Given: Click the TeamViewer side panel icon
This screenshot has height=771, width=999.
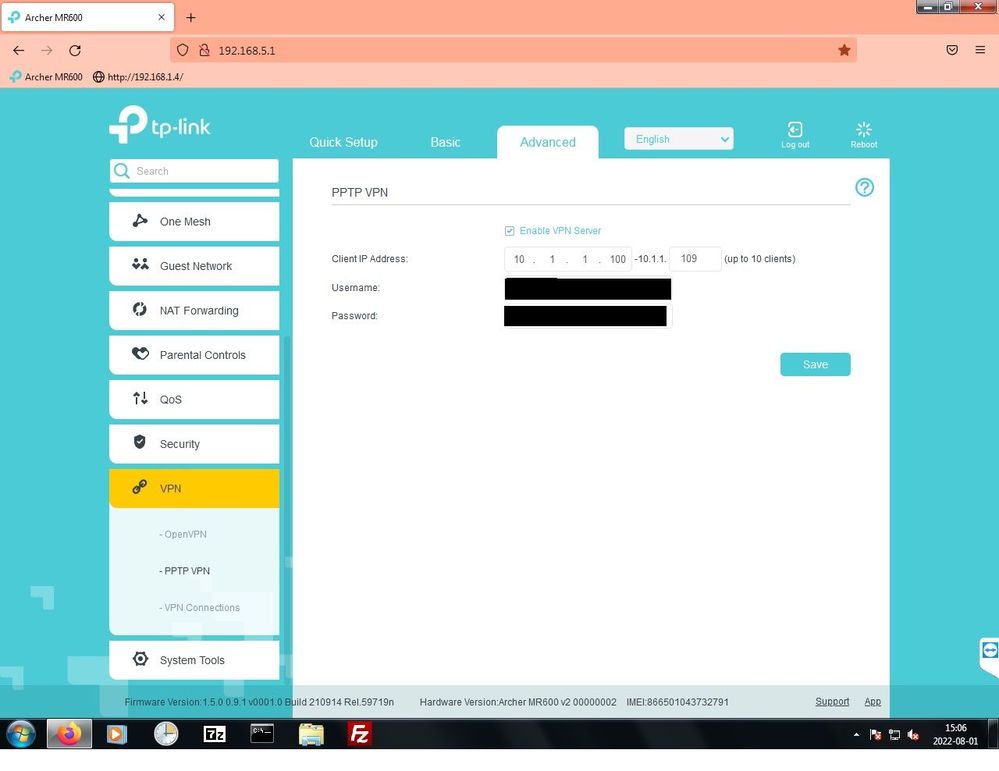Looking at the screenshot, I should pos(989,651).
